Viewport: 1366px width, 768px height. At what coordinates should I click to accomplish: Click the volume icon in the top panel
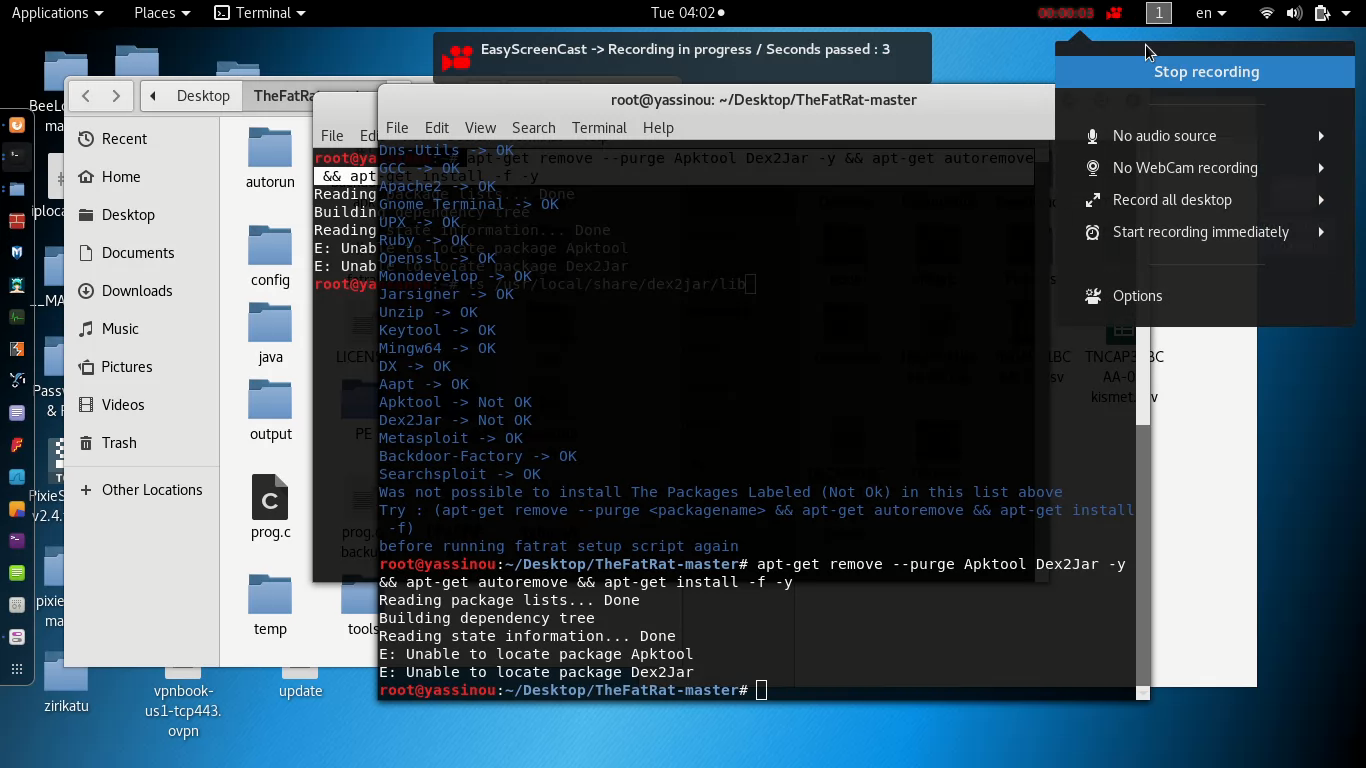click(x=1295, y=13)
